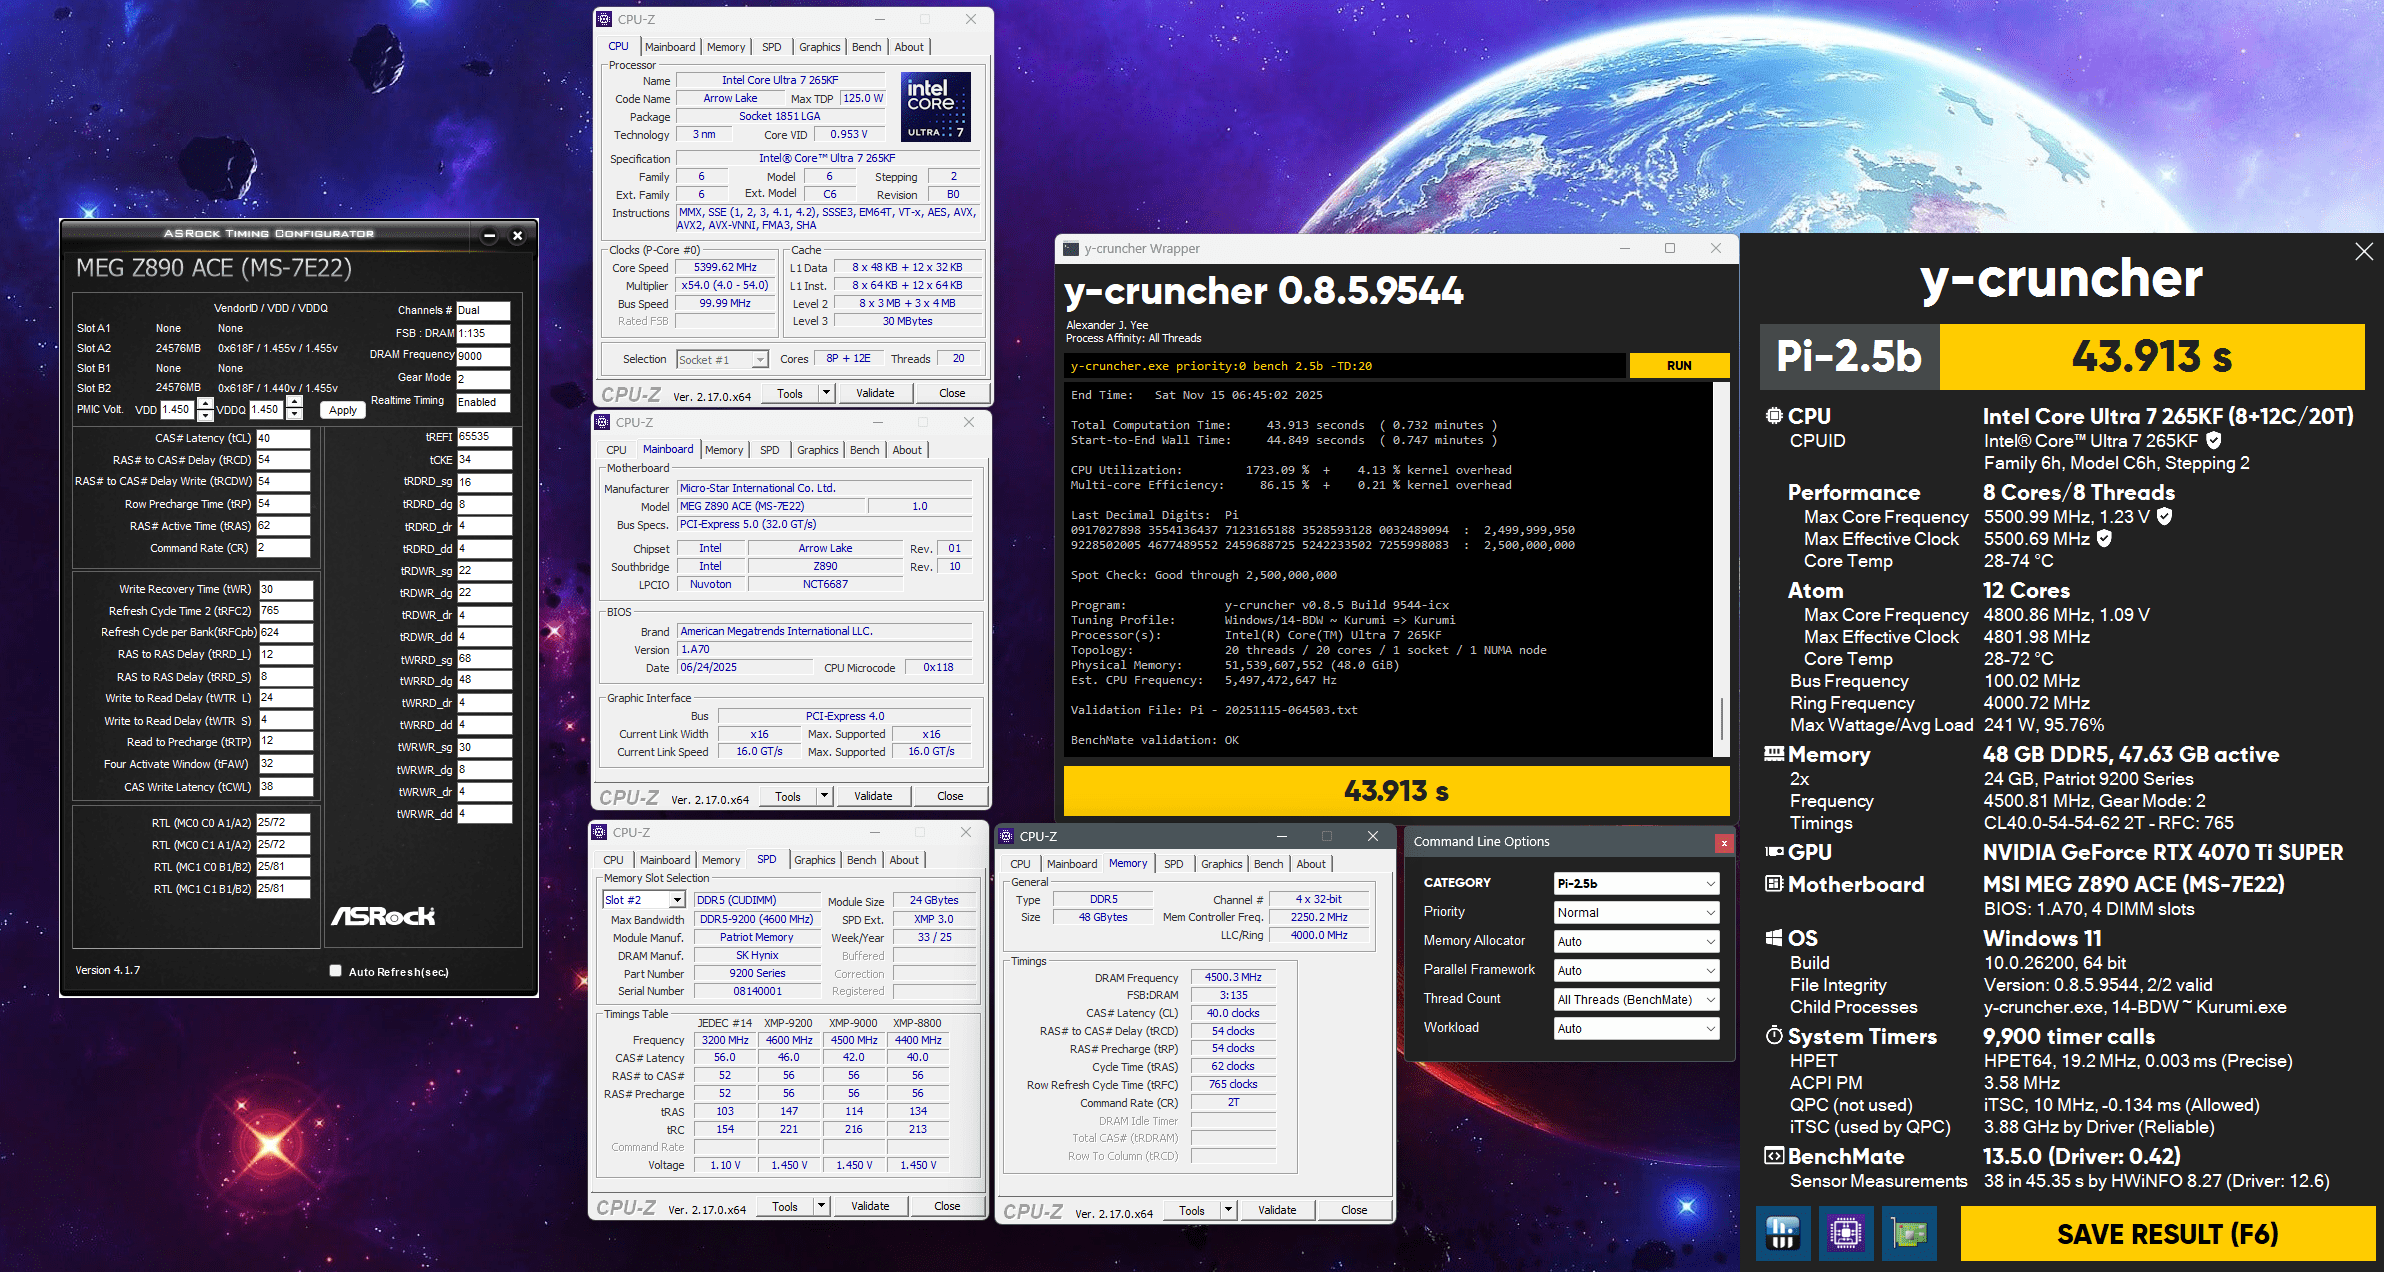This screenshot has width=2384, height=1272.
Task: Open the Bench tab in top CPU-Z window
Action: click(866, 47)
